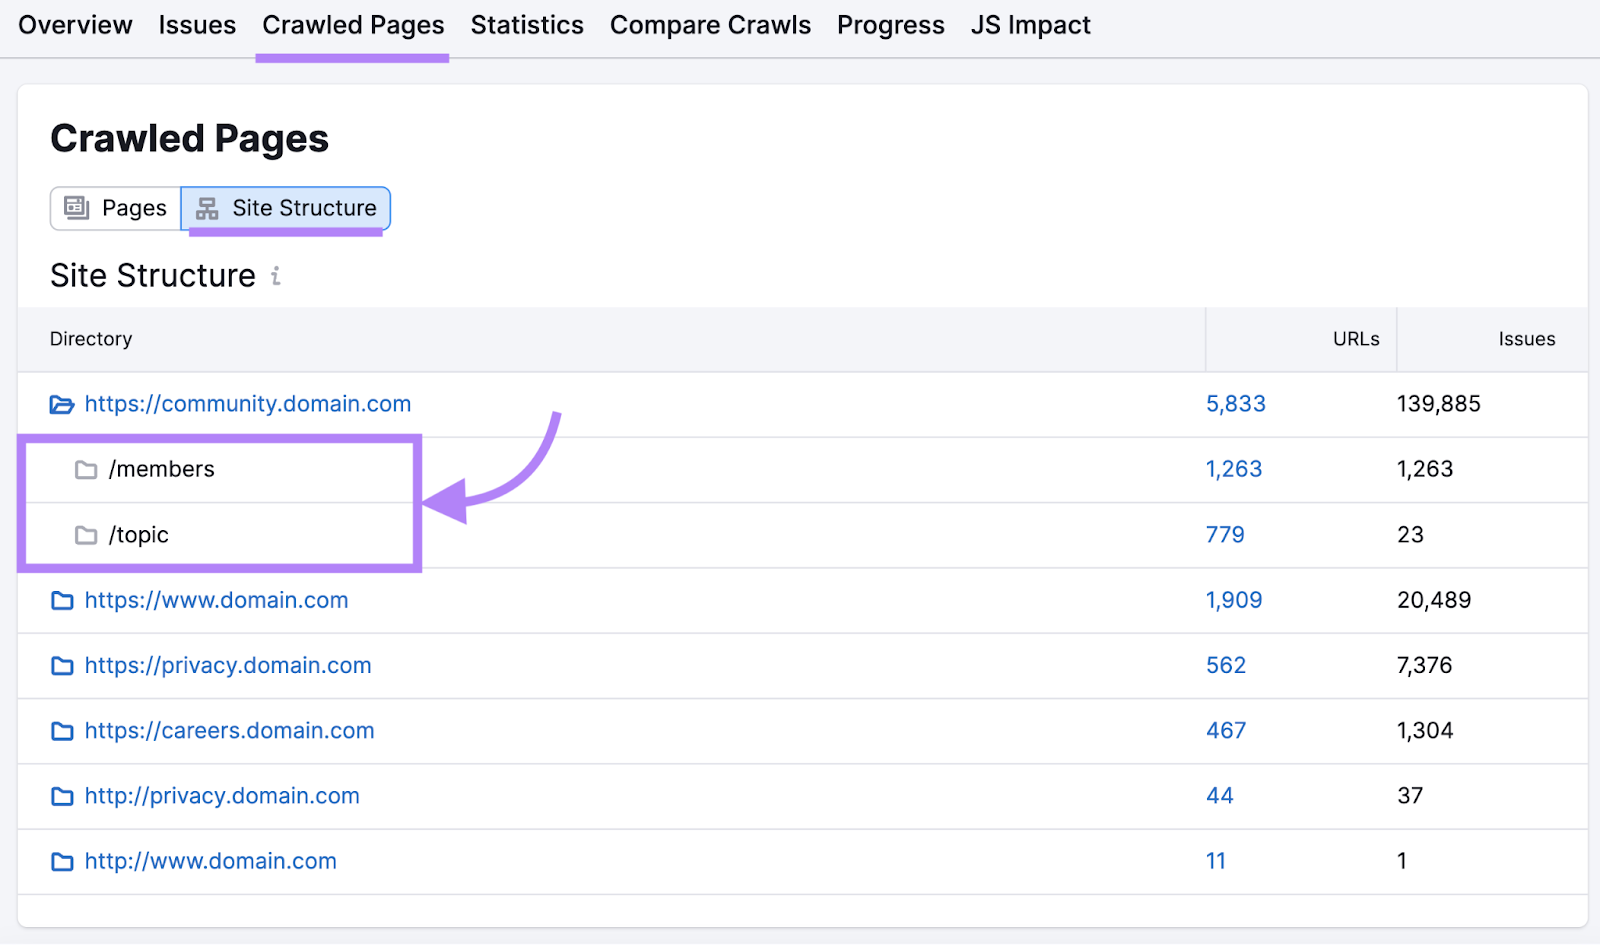Screen dimensions: 1600x945
Task: Click the folder icon beside careers.domain.com
Action: pyautogui.click(x=62, y=731)
